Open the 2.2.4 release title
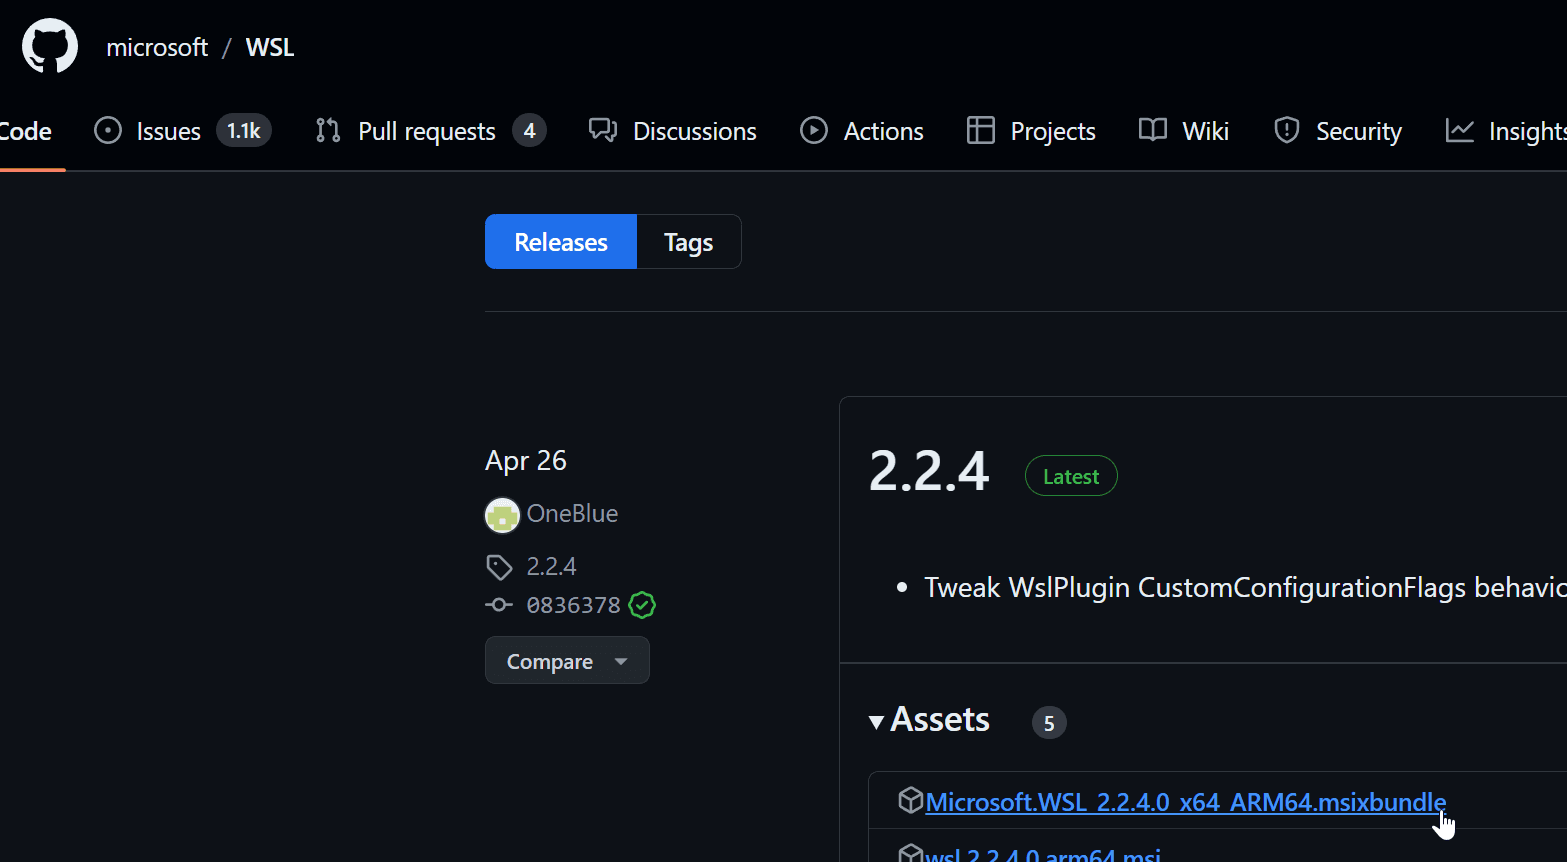Viewport: 1567px width, 862px height. click(x=929, y=471)
